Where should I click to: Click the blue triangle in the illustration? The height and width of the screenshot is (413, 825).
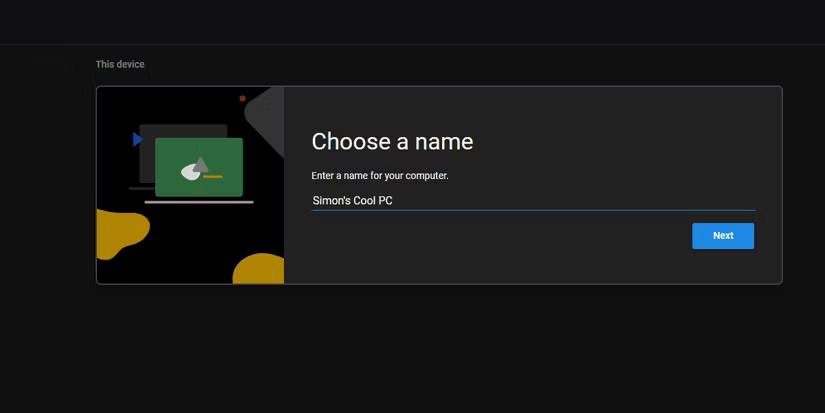137,140
